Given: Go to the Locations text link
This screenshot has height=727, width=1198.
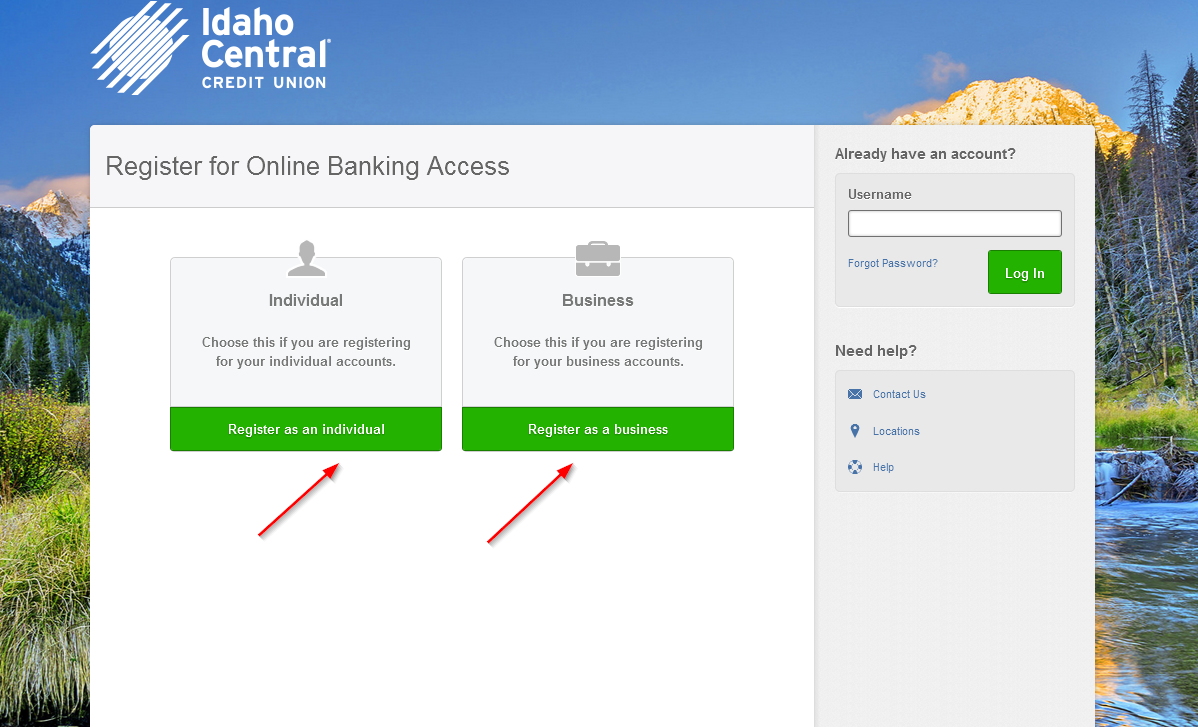Looking at the screenshot, I should (896, 431).
